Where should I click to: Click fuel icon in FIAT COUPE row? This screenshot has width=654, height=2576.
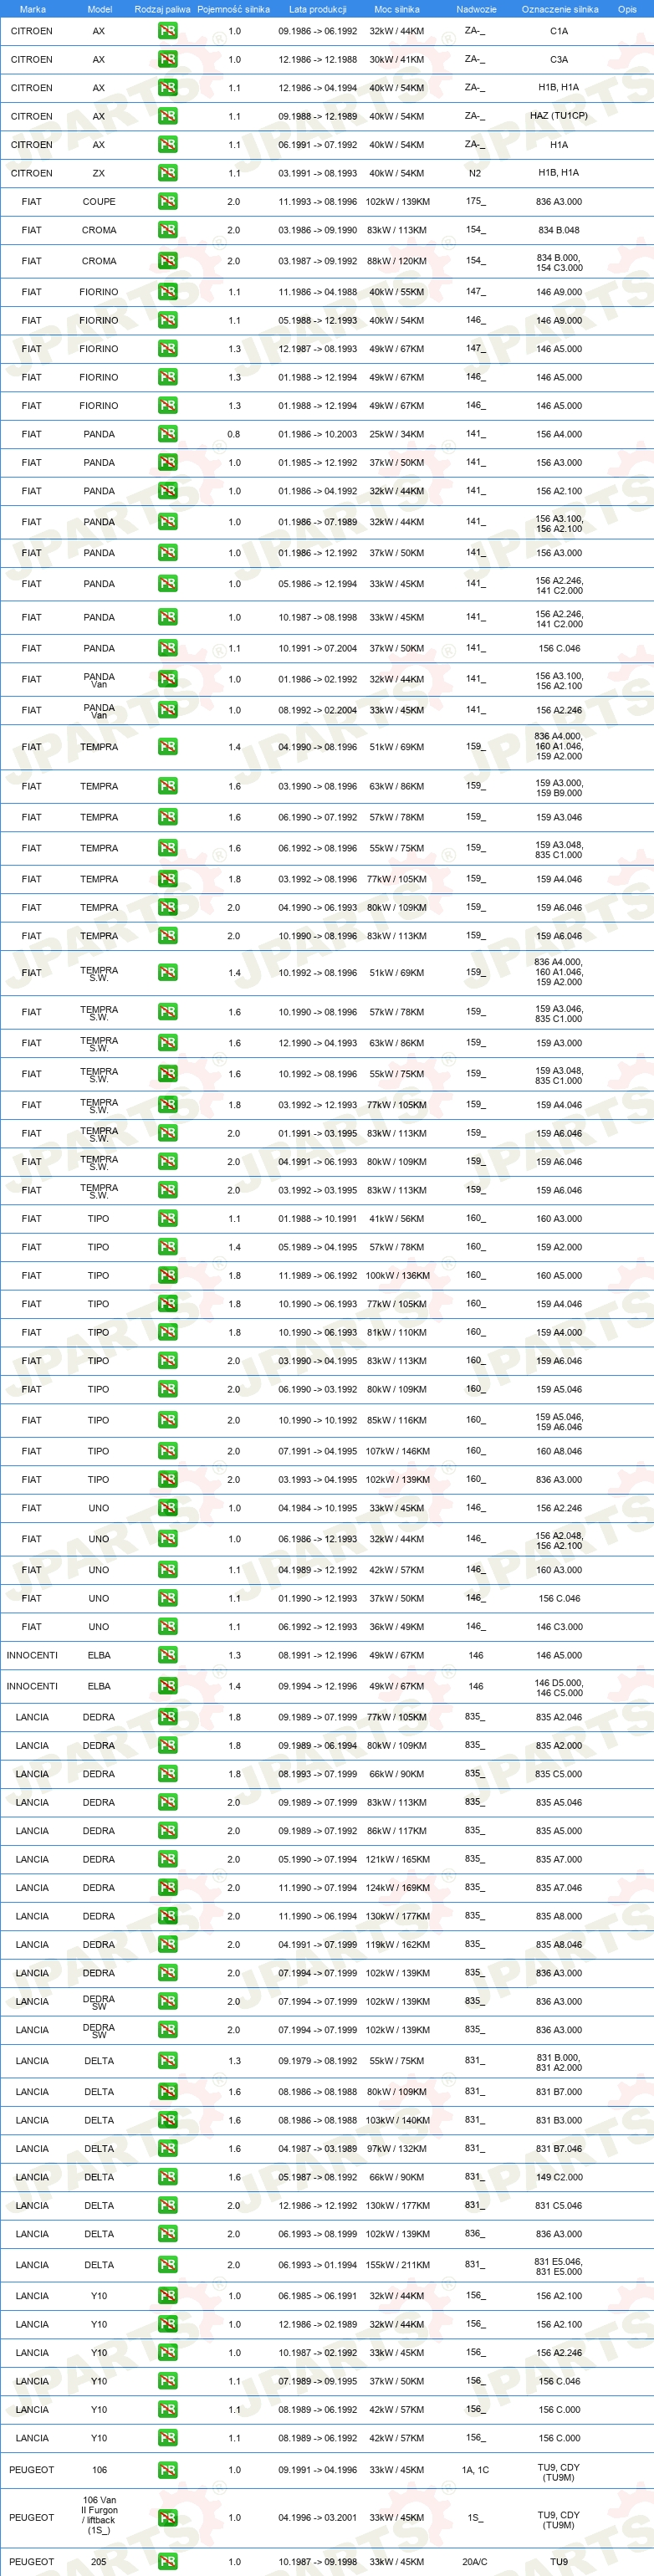tap(167, 201)
